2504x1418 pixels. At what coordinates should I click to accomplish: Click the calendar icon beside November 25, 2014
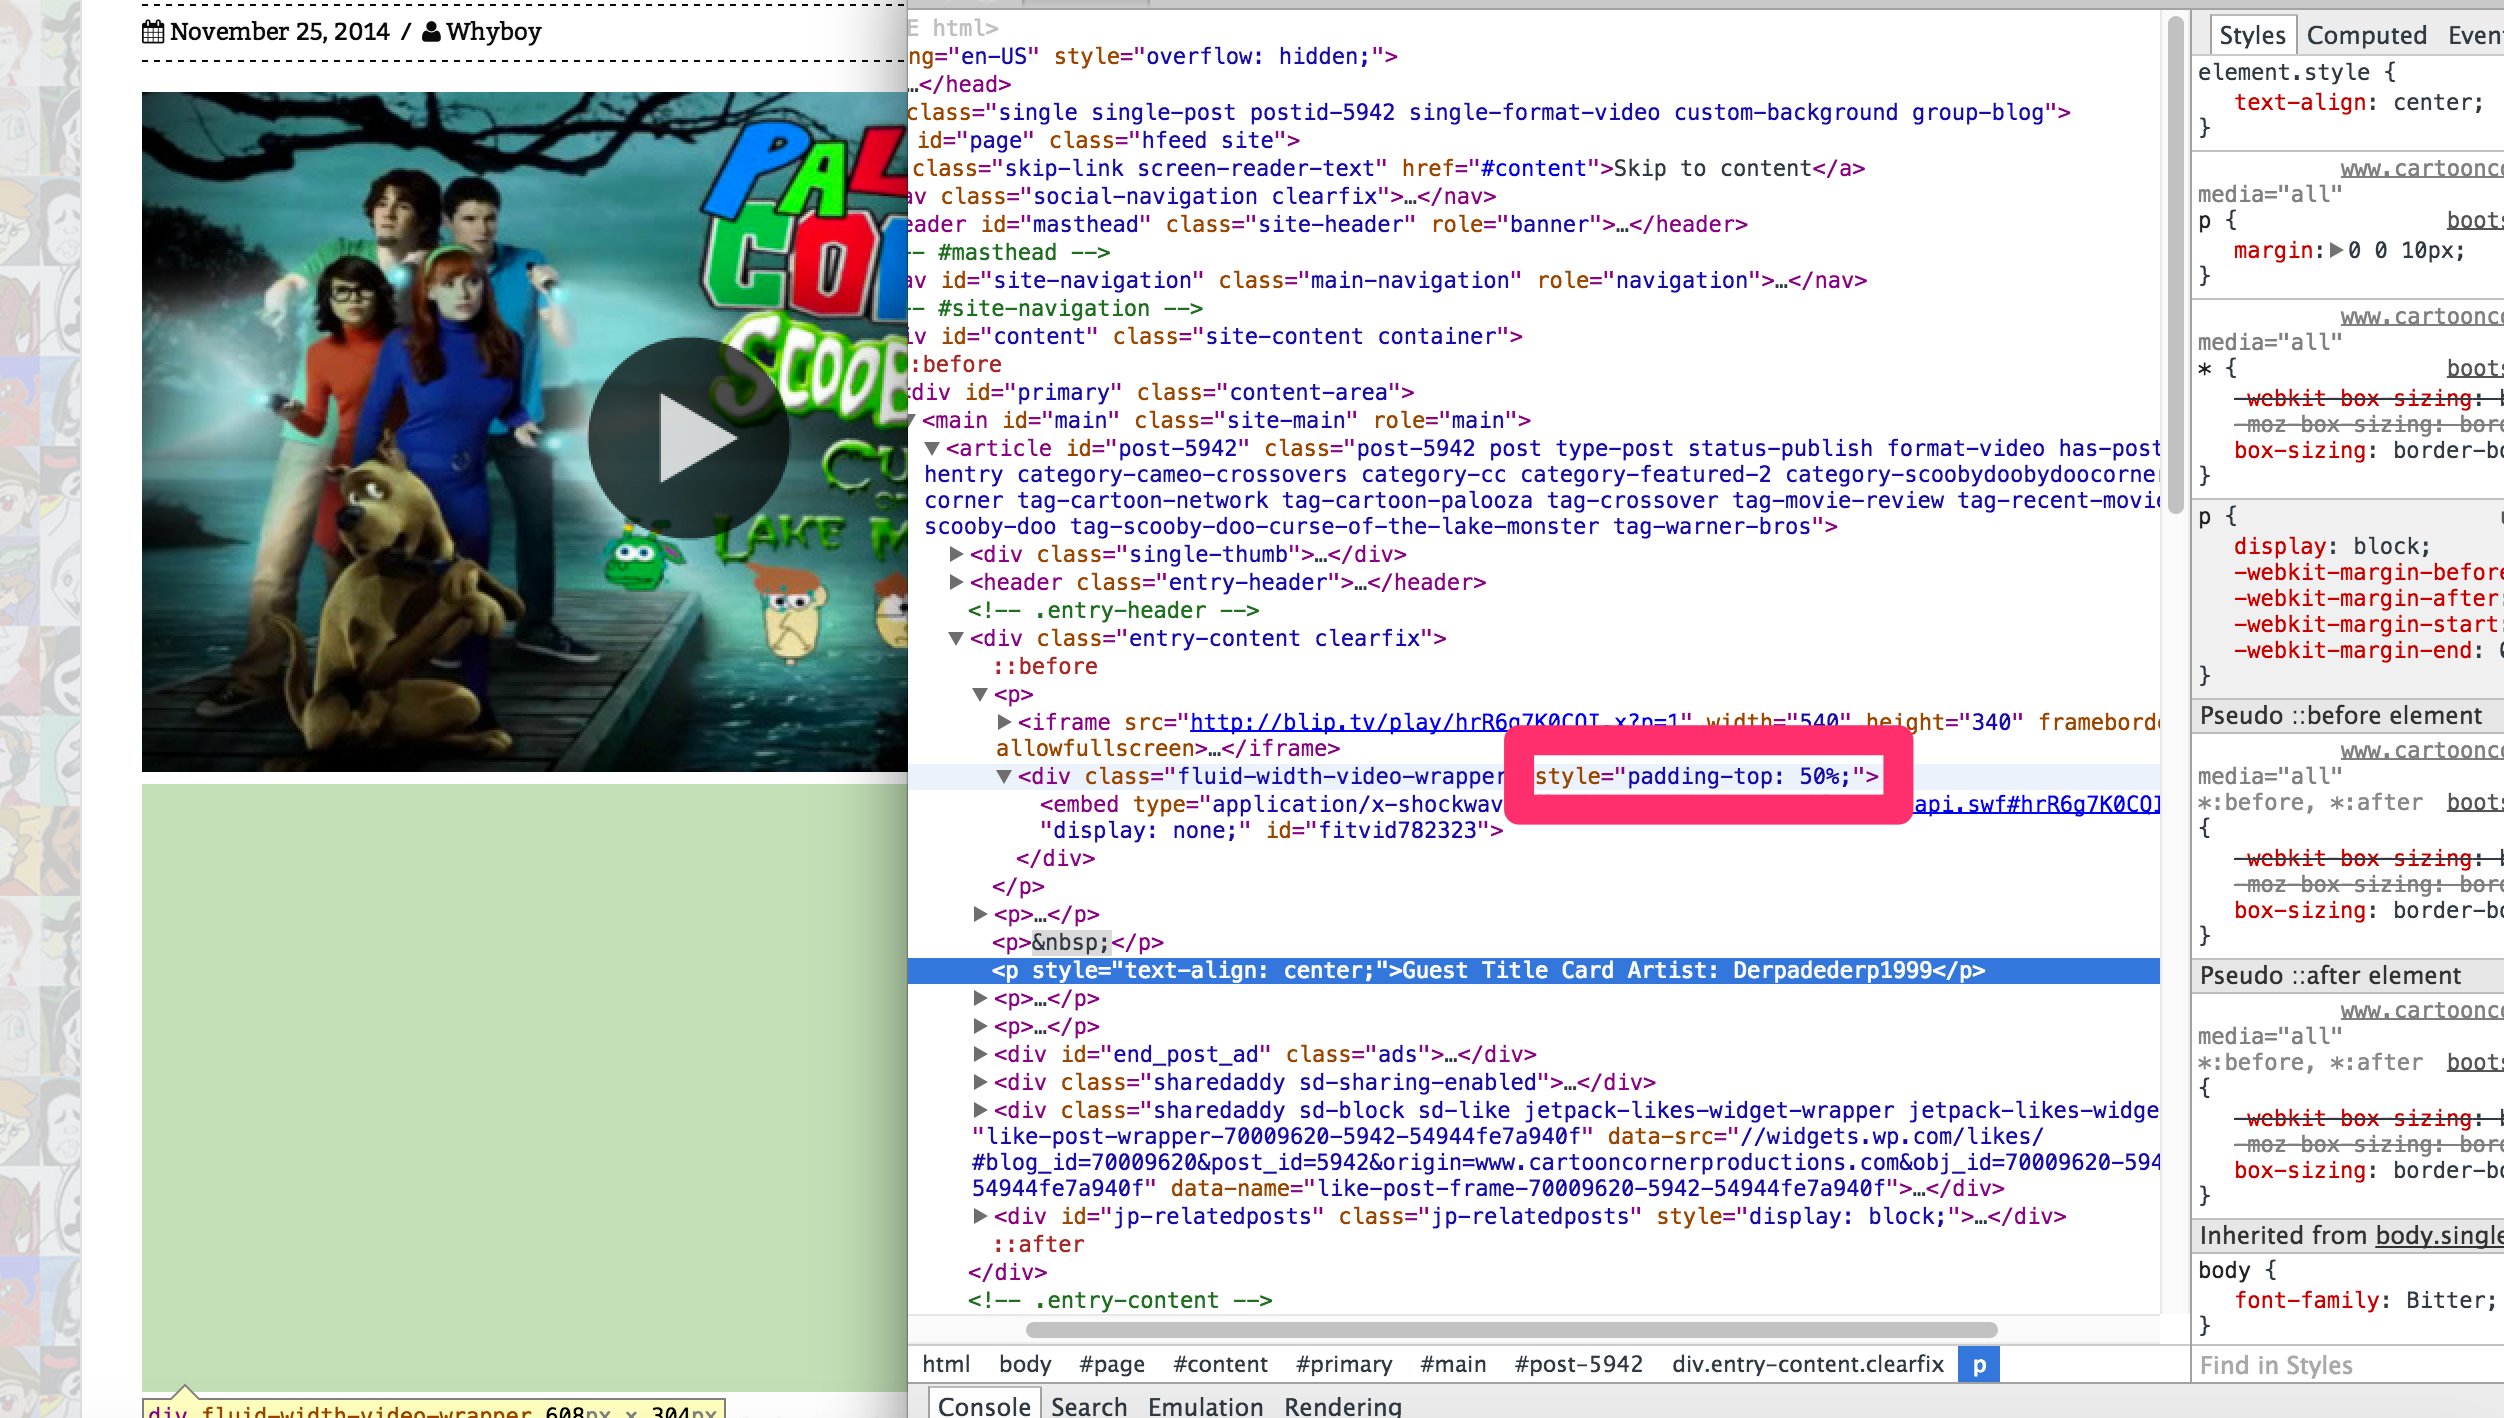pyautogui.click(x=153, y=32)
